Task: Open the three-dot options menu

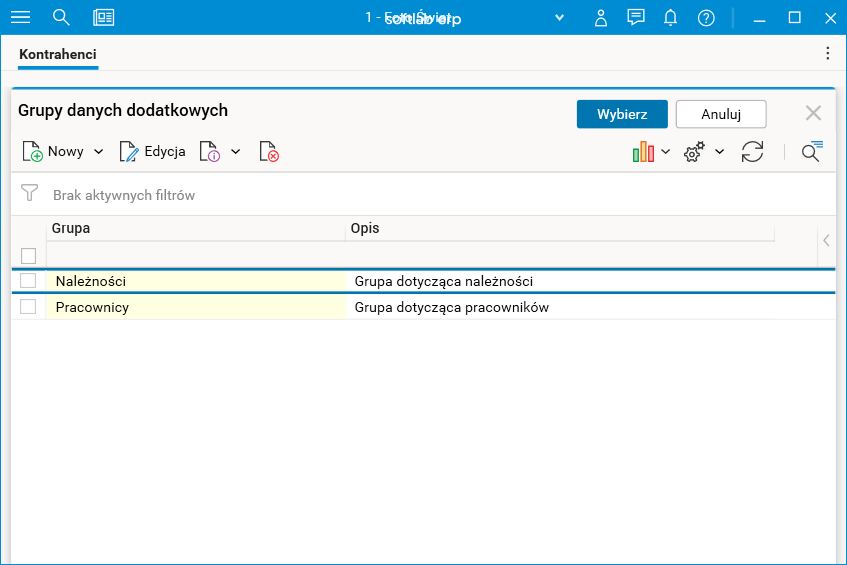Action: pos(827,54)
